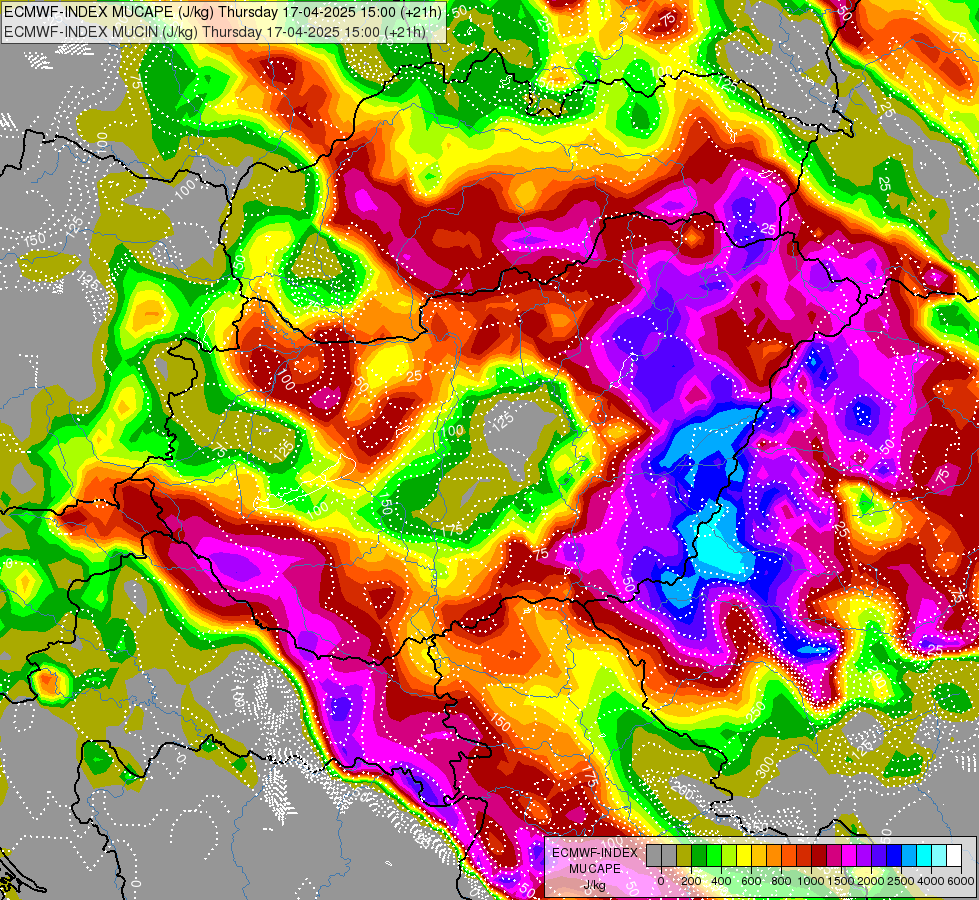Click the legend unit label J/kg

tap(594, 886)
